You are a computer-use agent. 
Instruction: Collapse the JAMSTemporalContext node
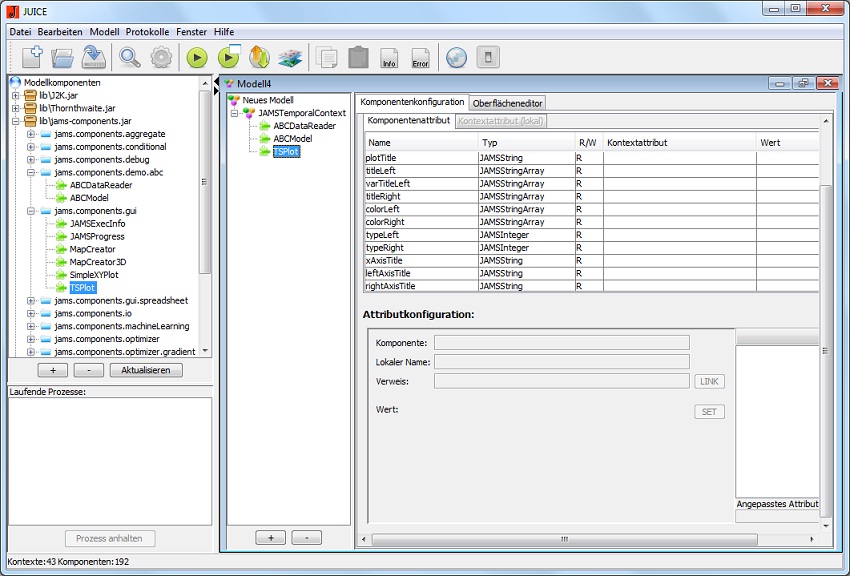234,113
